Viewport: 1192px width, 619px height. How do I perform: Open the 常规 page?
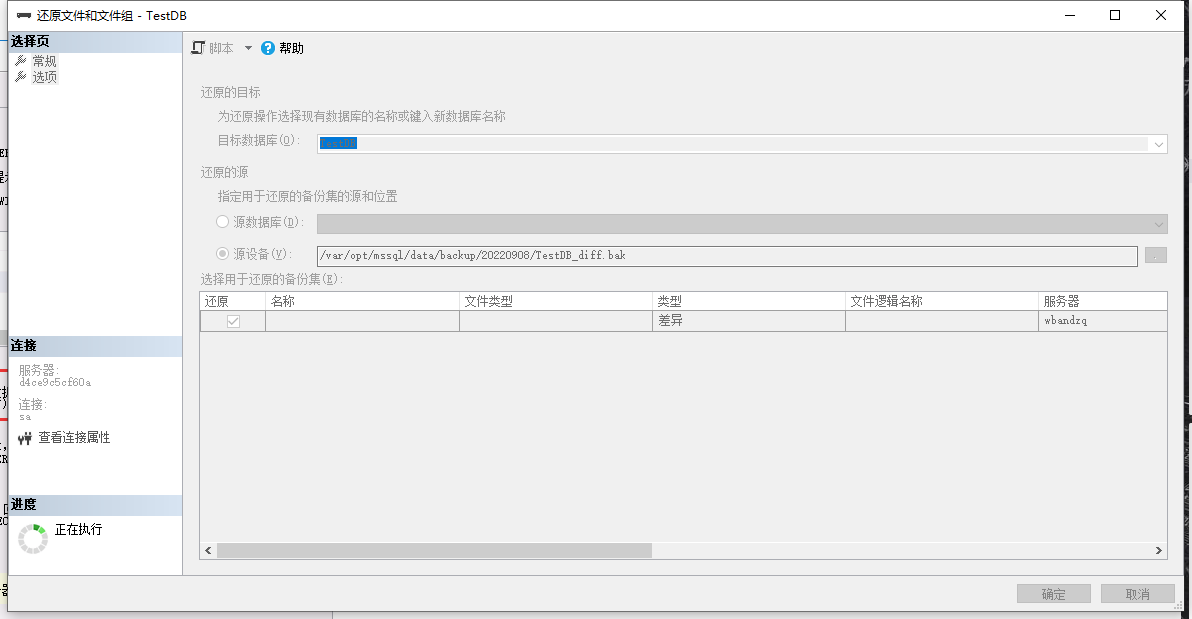click(44, 61)
